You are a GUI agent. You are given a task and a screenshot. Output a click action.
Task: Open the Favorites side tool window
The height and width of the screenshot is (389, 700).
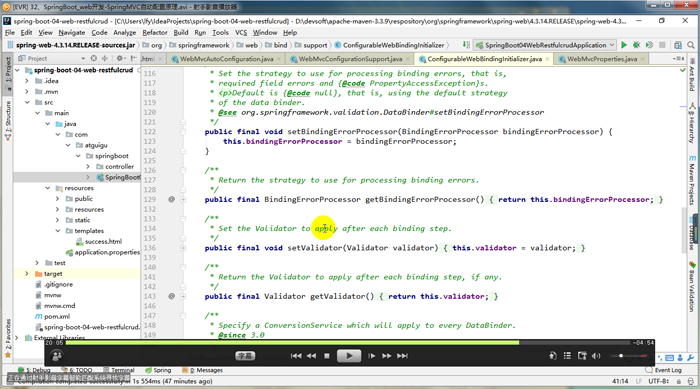click(8, 338)
